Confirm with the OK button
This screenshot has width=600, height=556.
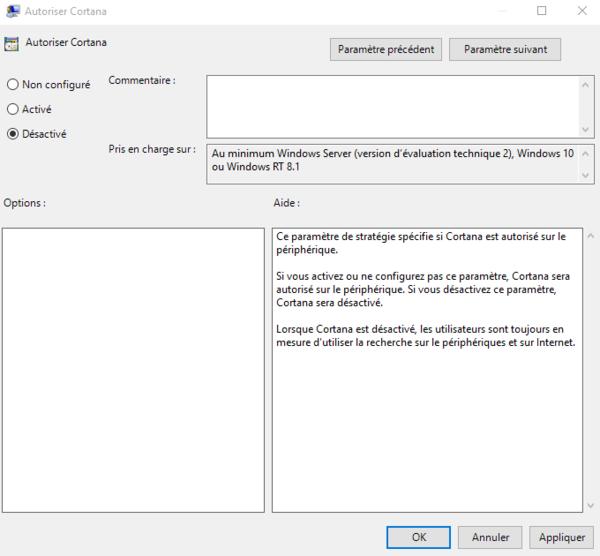pos(418,537)
